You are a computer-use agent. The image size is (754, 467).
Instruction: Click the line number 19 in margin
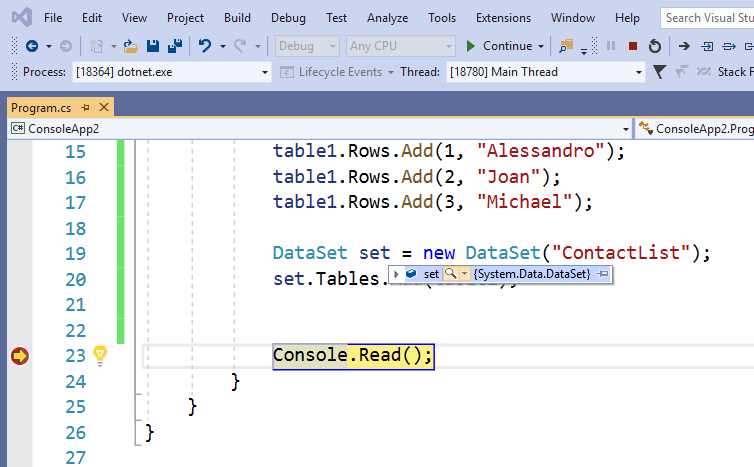pos(75,253)
